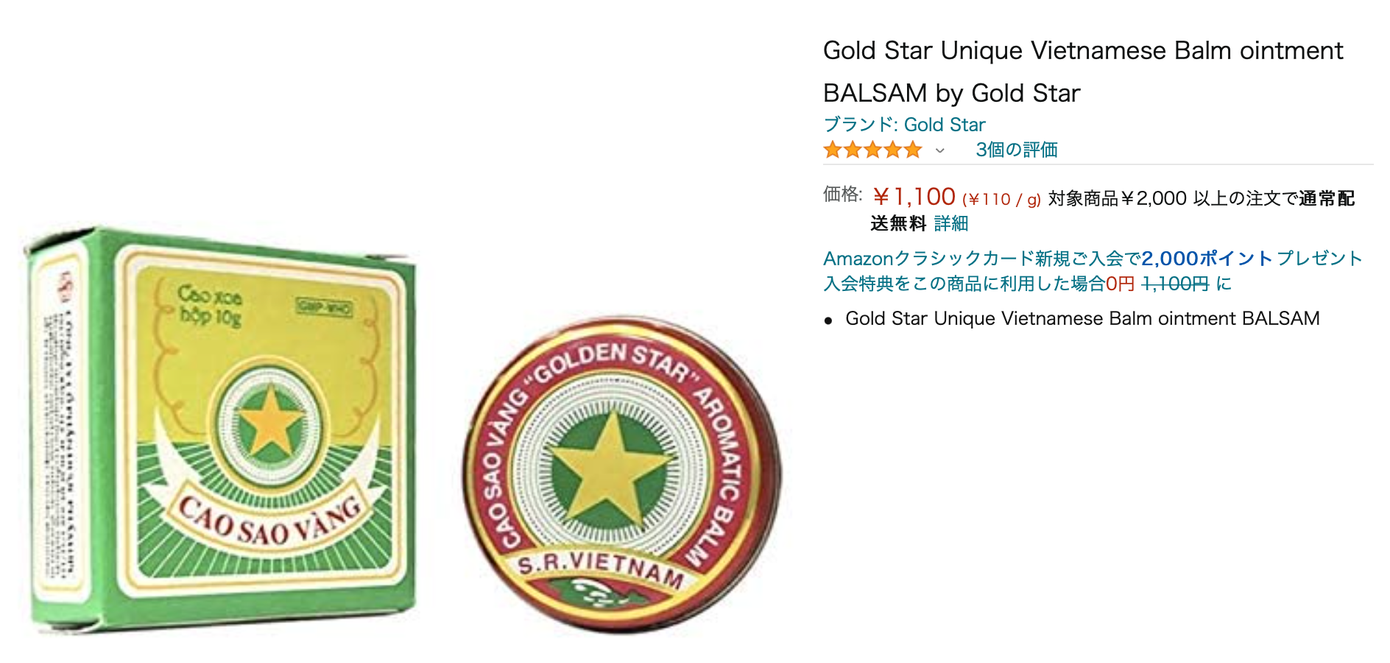
Task: Click the first orange rating star
Action: (833, 150)
